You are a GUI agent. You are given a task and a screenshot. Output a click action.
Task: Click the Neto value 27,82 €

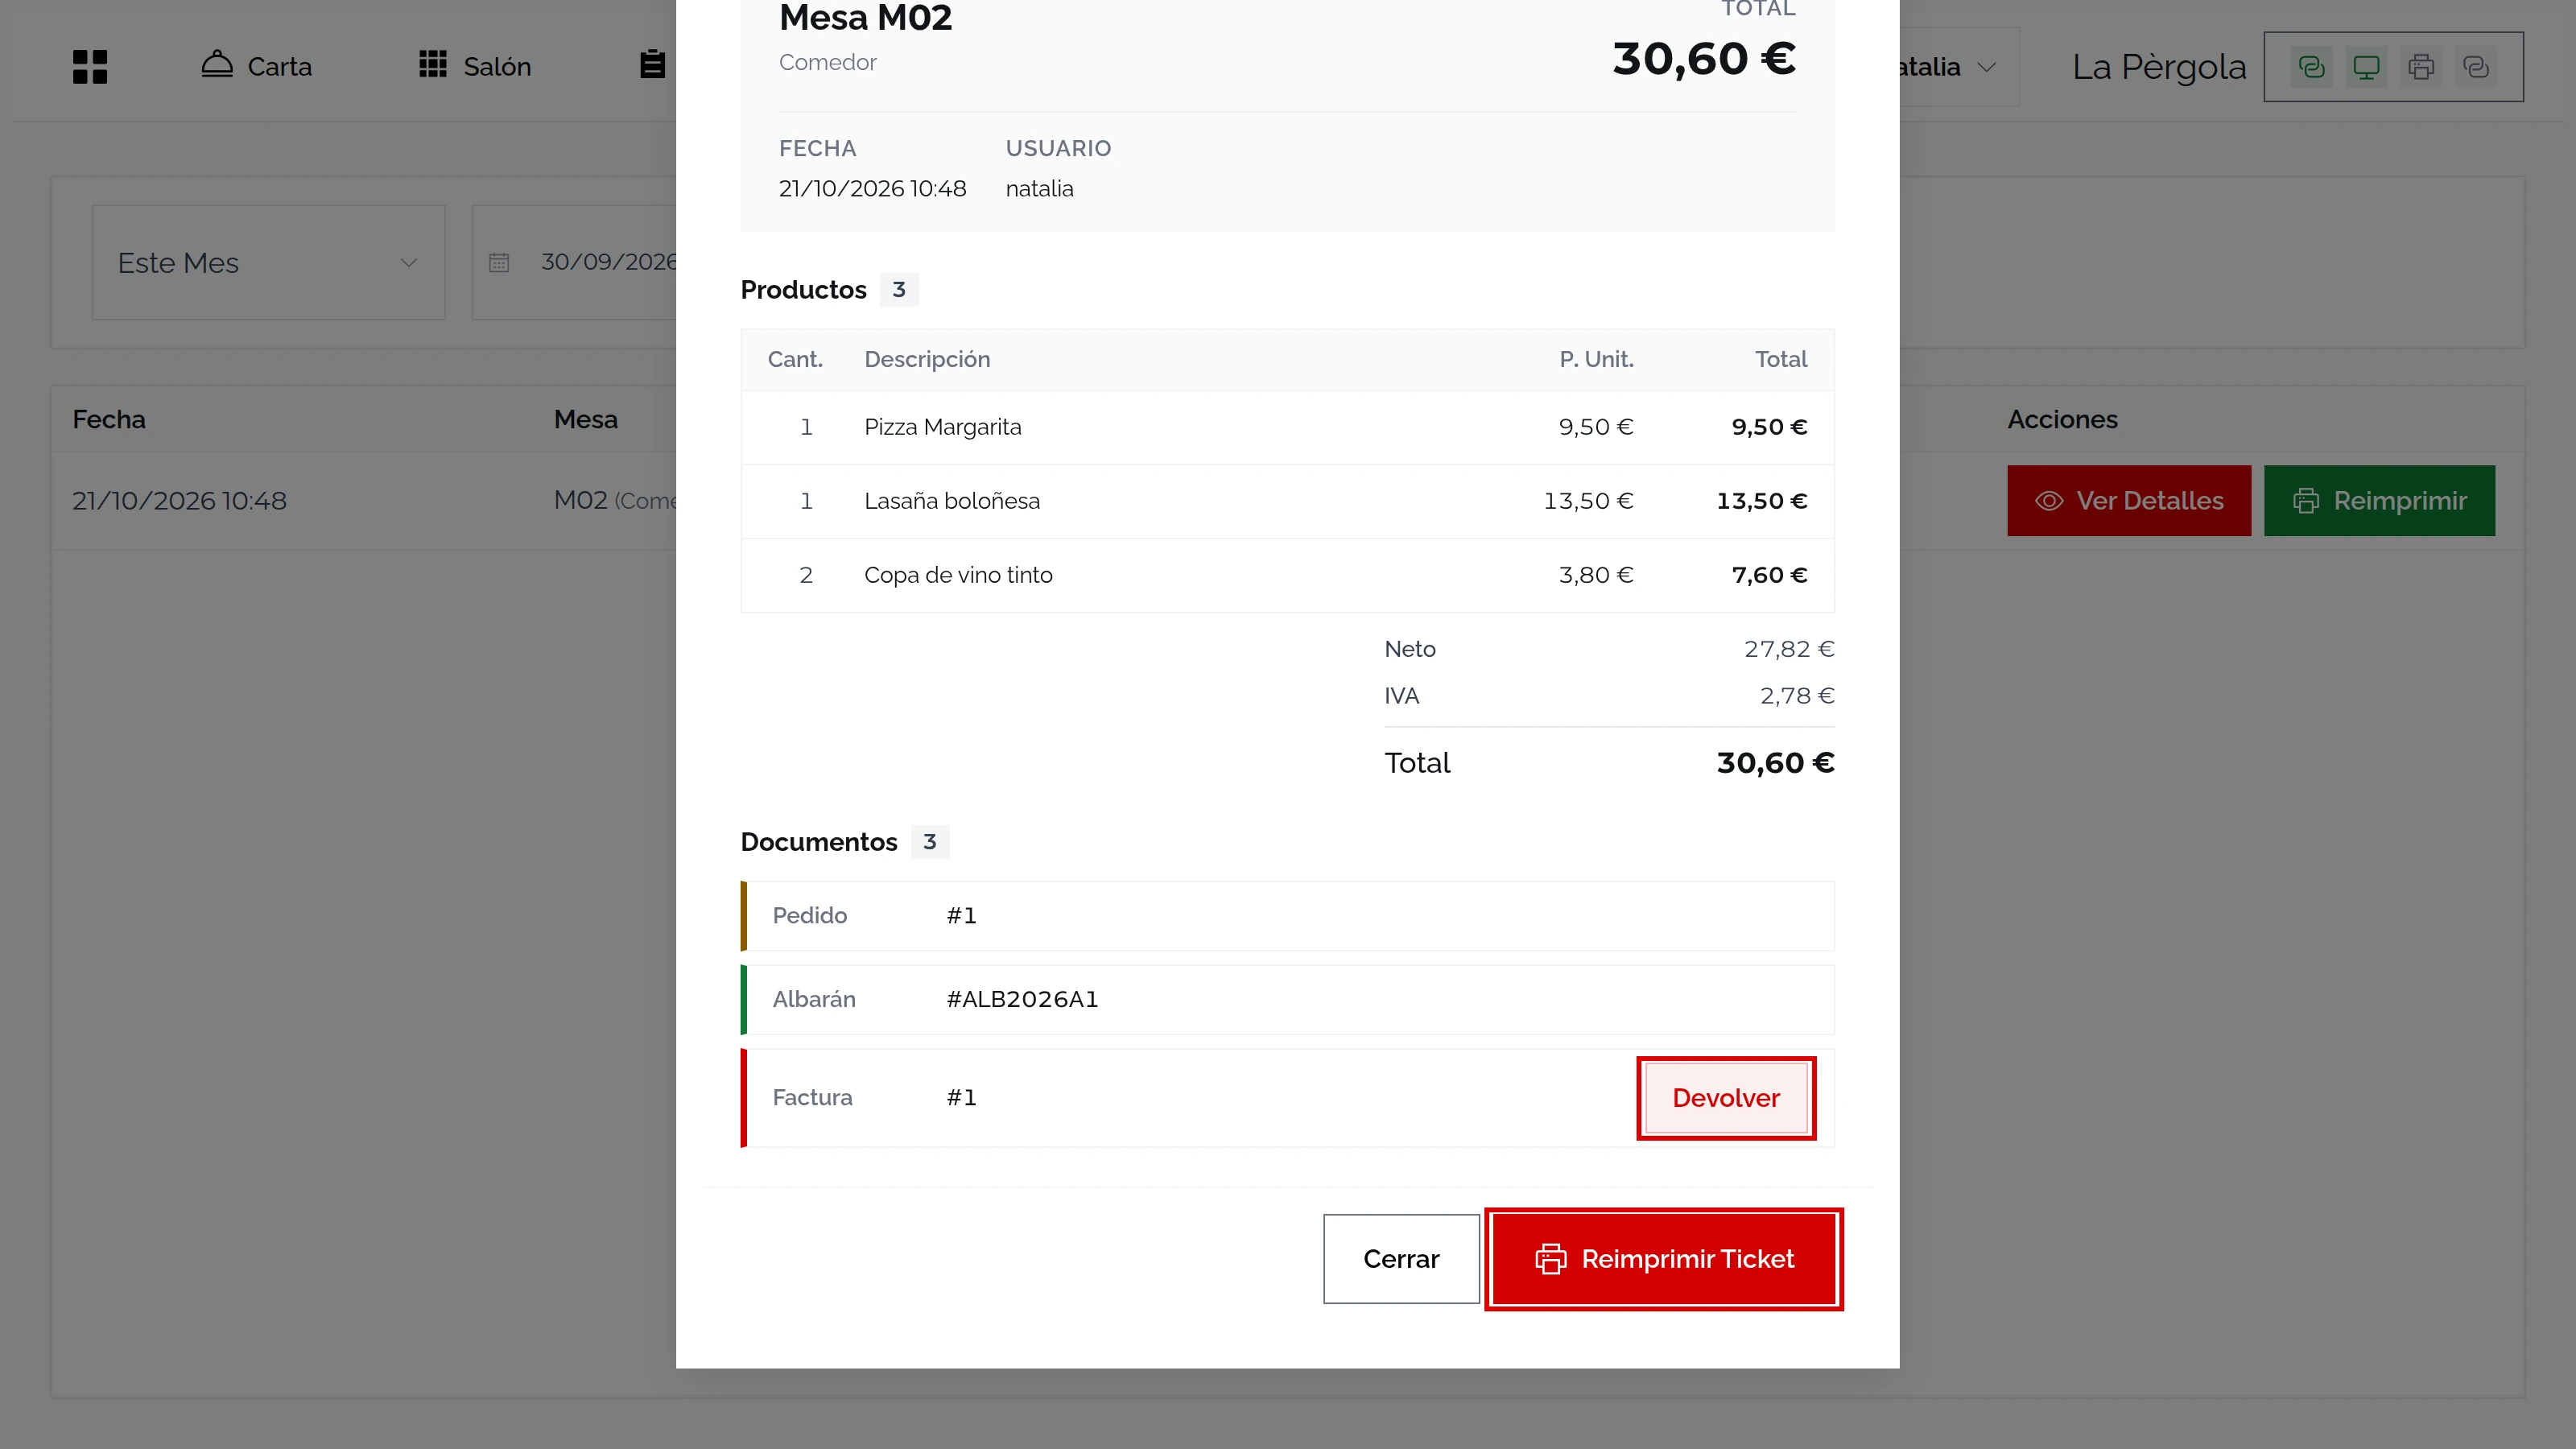click(x=1789, y=649)
